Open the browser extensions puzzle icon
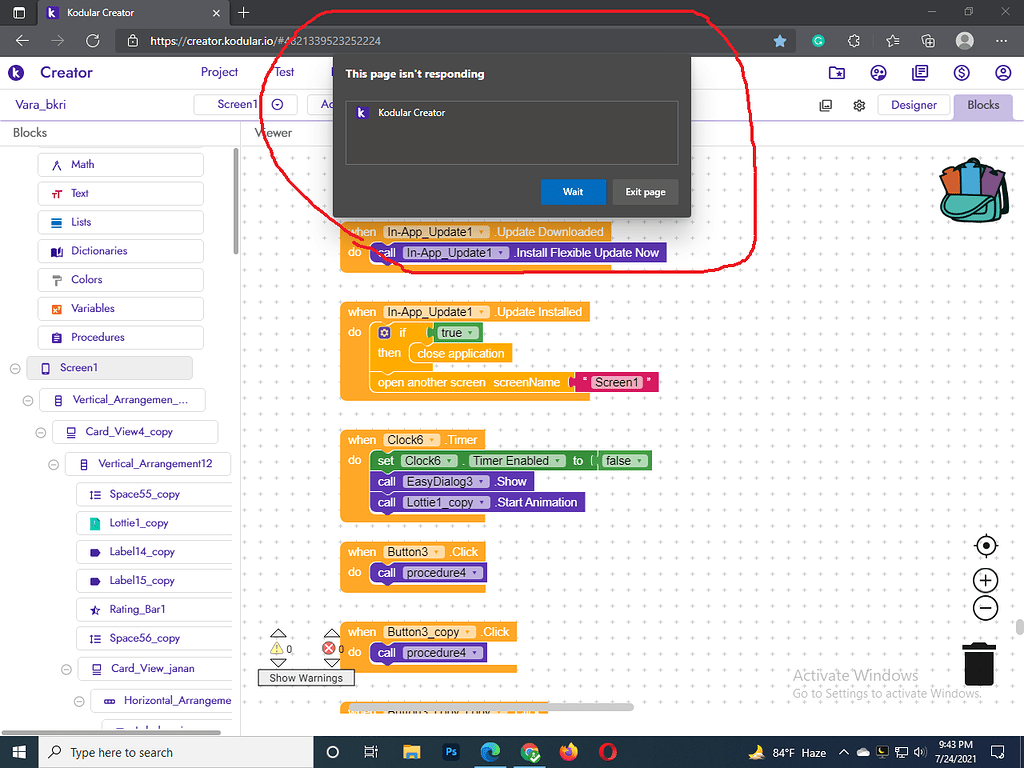1024x768 pixels. pos(854,41)
